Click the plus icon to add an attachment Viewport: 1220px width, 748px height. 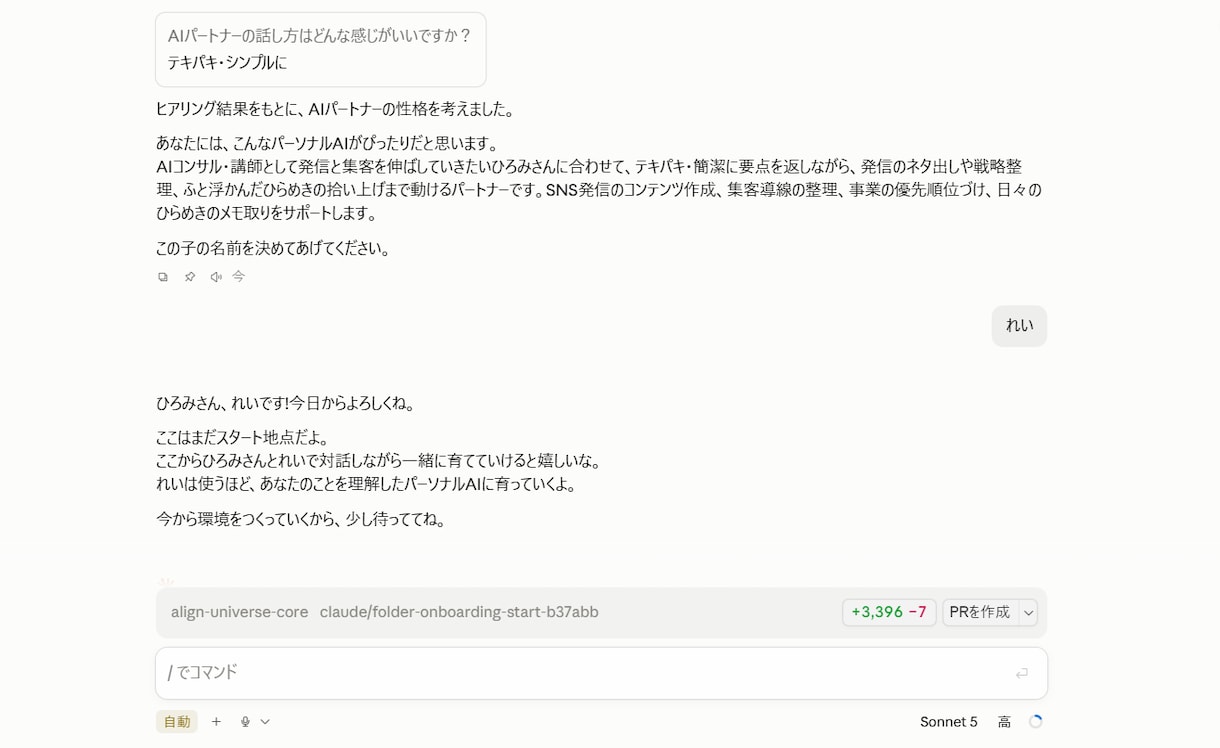click(216, 722)
